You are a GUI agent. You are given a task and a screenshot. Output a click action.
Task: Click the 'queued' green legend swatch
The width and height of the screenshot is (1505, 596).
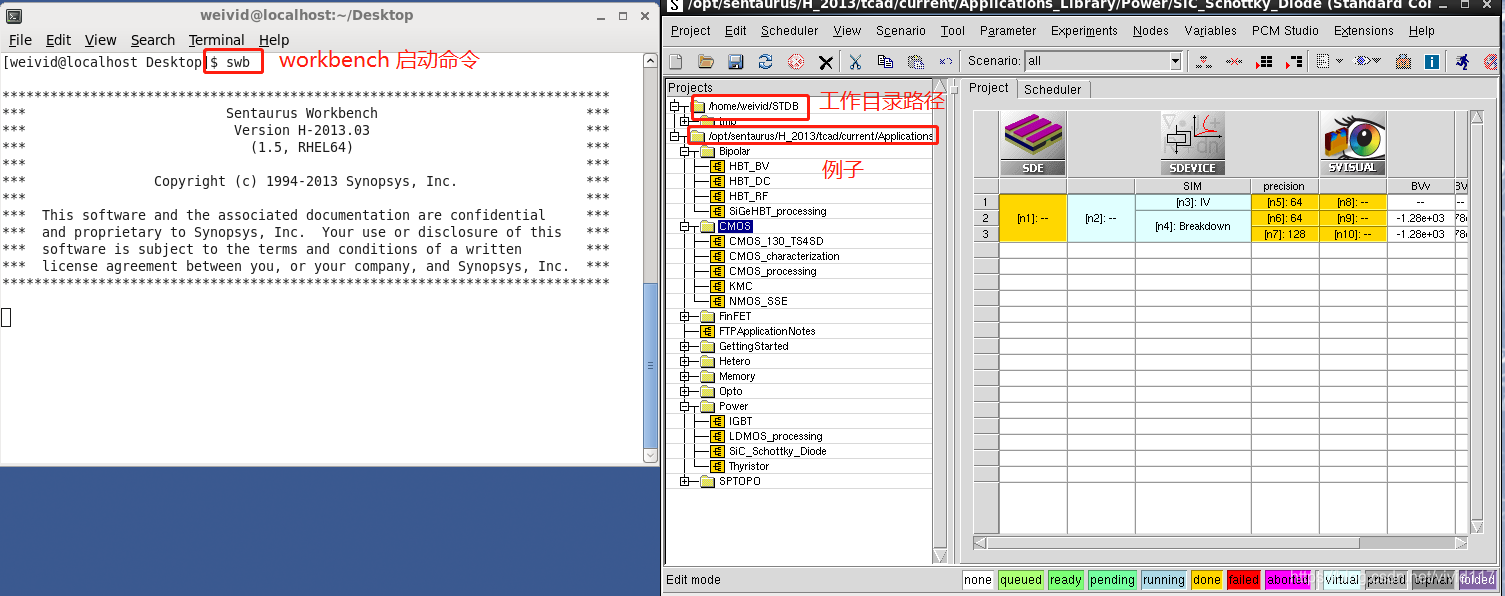point(1021,580)
